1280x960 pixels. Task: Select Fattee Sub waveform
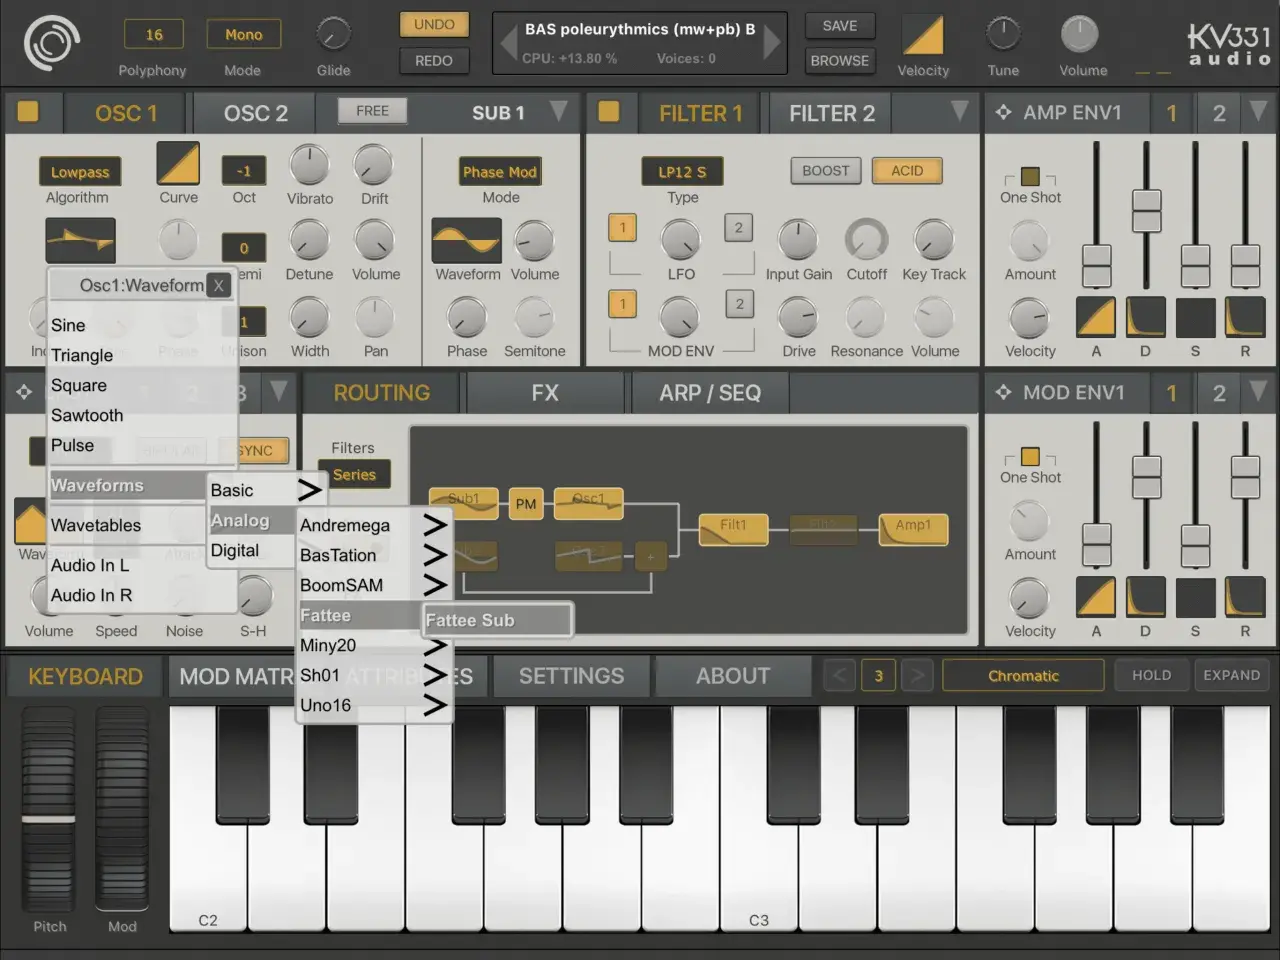497,620
